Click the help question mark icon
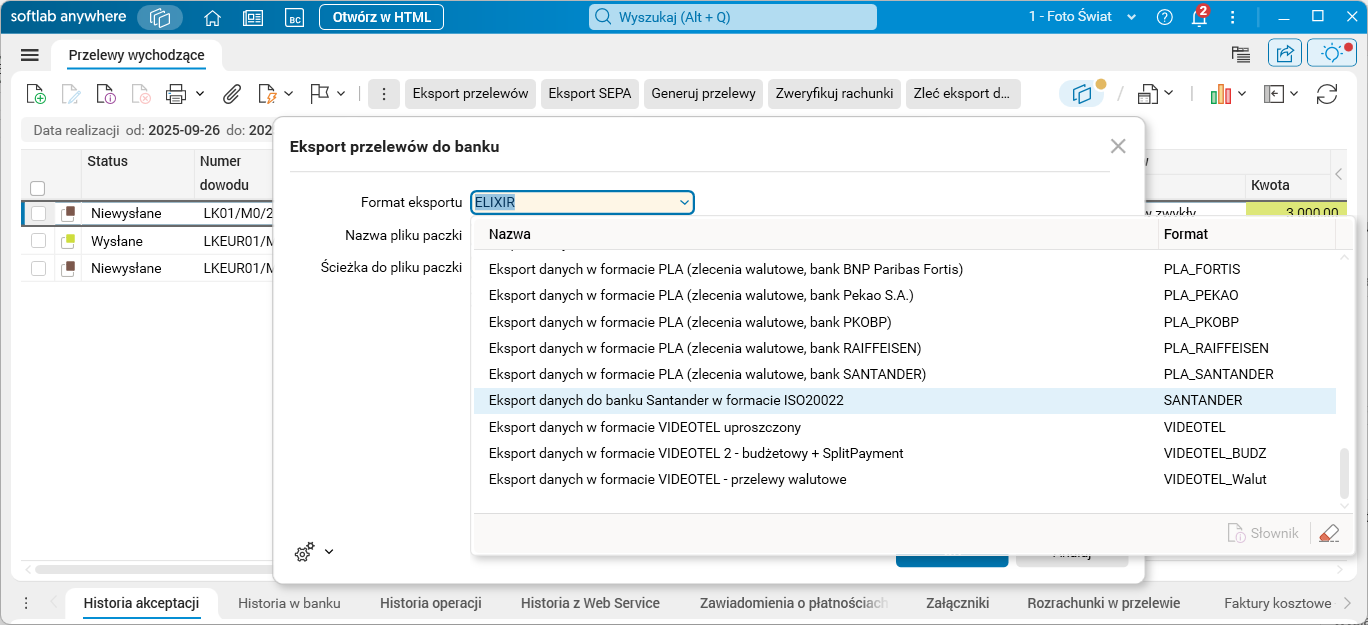Image resolution: width=1368 pixels, height=625 pixels. click(1164, 17)
